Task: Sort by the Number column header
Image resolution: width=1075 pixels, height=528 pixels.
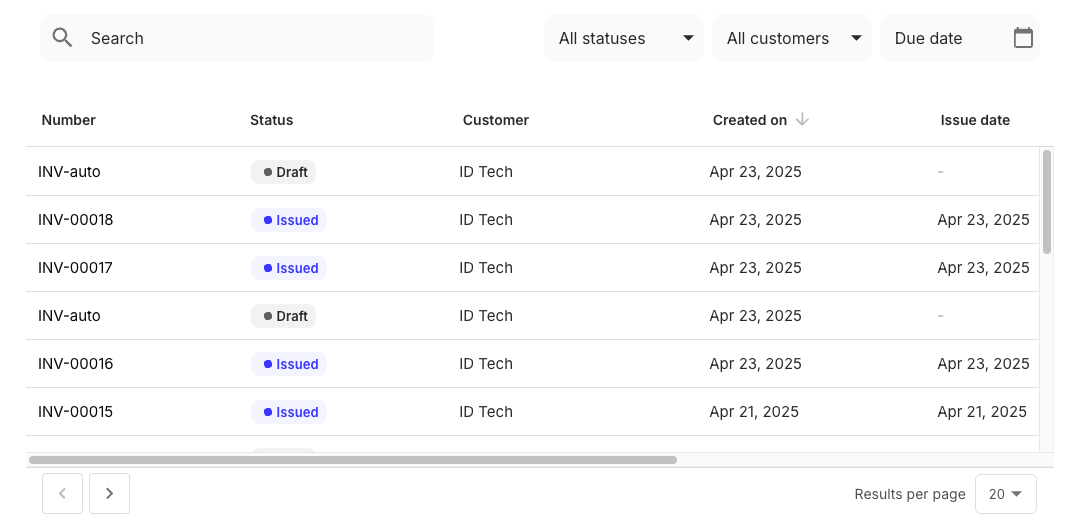Action: [x=69, y=120]
